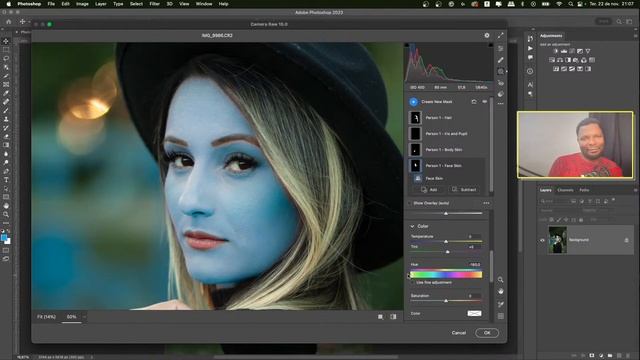Click the Fit (14%) zoom button
Image resolution: width=640 pixels, height=360 pixels.
coord(47,317)
